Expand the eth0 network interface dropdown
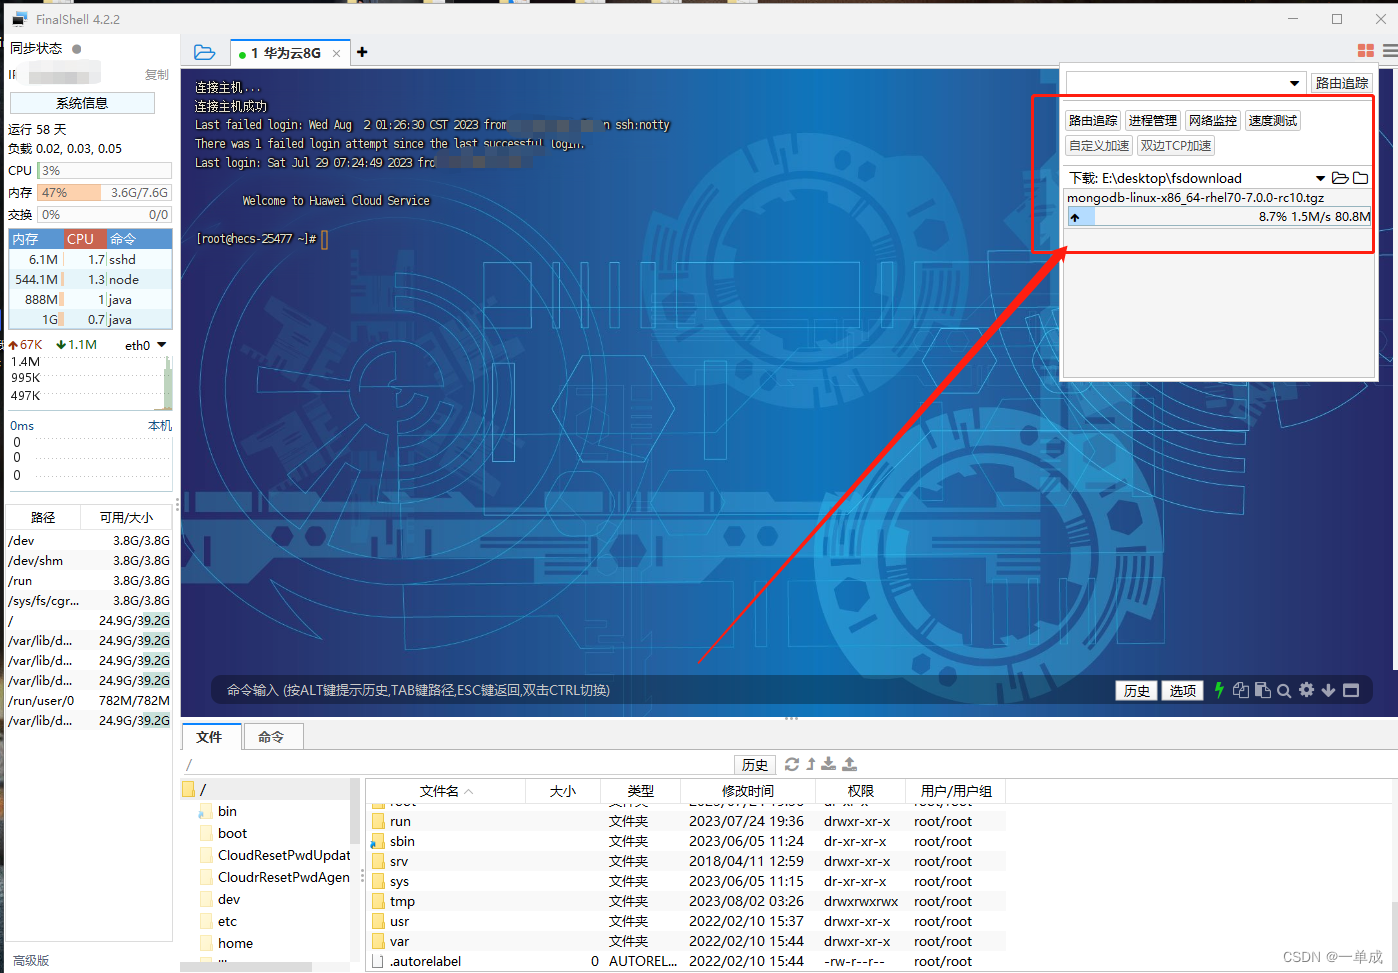Screen dimensions: 1398x973 pos(161,345)
